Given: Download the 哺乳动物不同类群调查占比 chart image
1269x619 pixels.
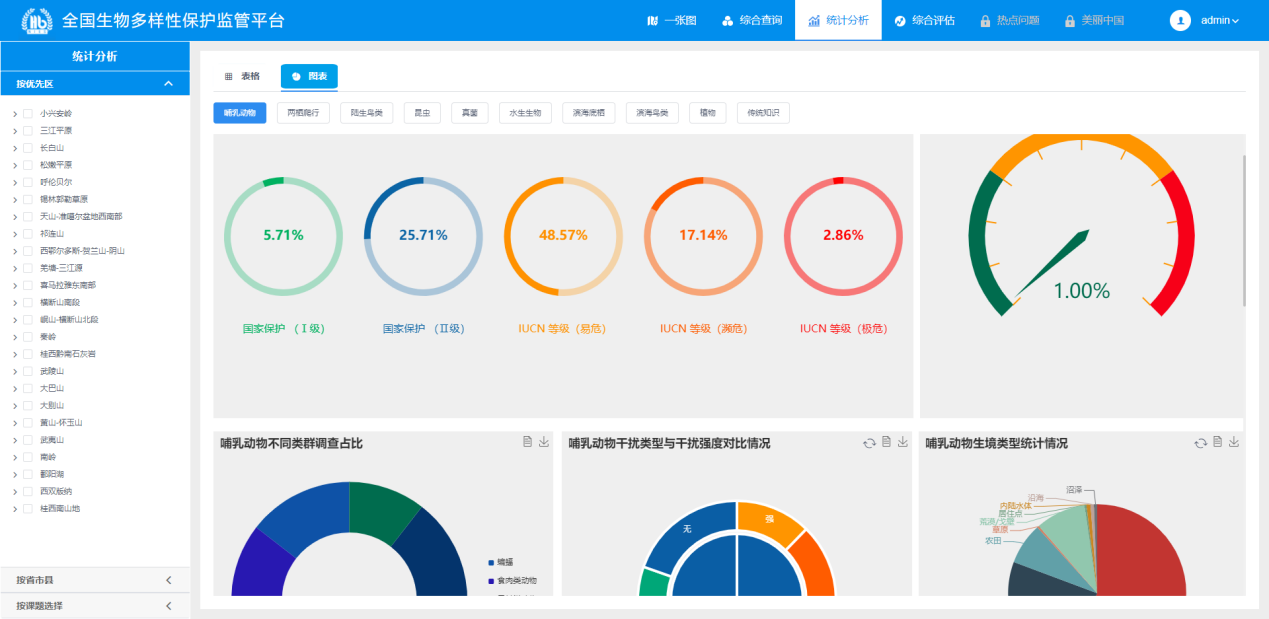Looking at the screenshot, I should click(x=544, y=442).
